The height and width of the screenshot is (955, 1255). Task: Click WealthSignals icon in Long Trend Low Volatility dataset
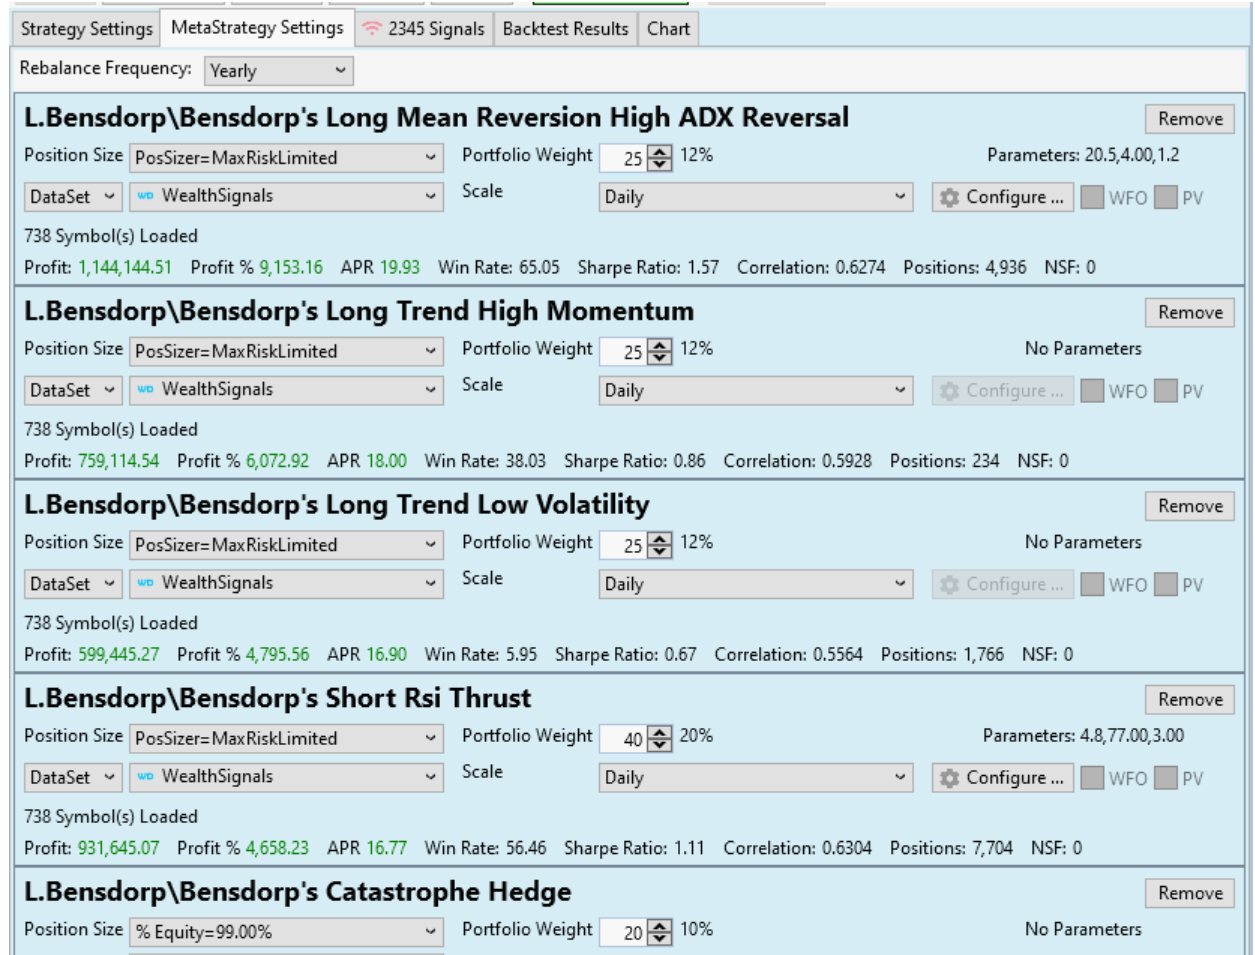click(x=146, y=583)
